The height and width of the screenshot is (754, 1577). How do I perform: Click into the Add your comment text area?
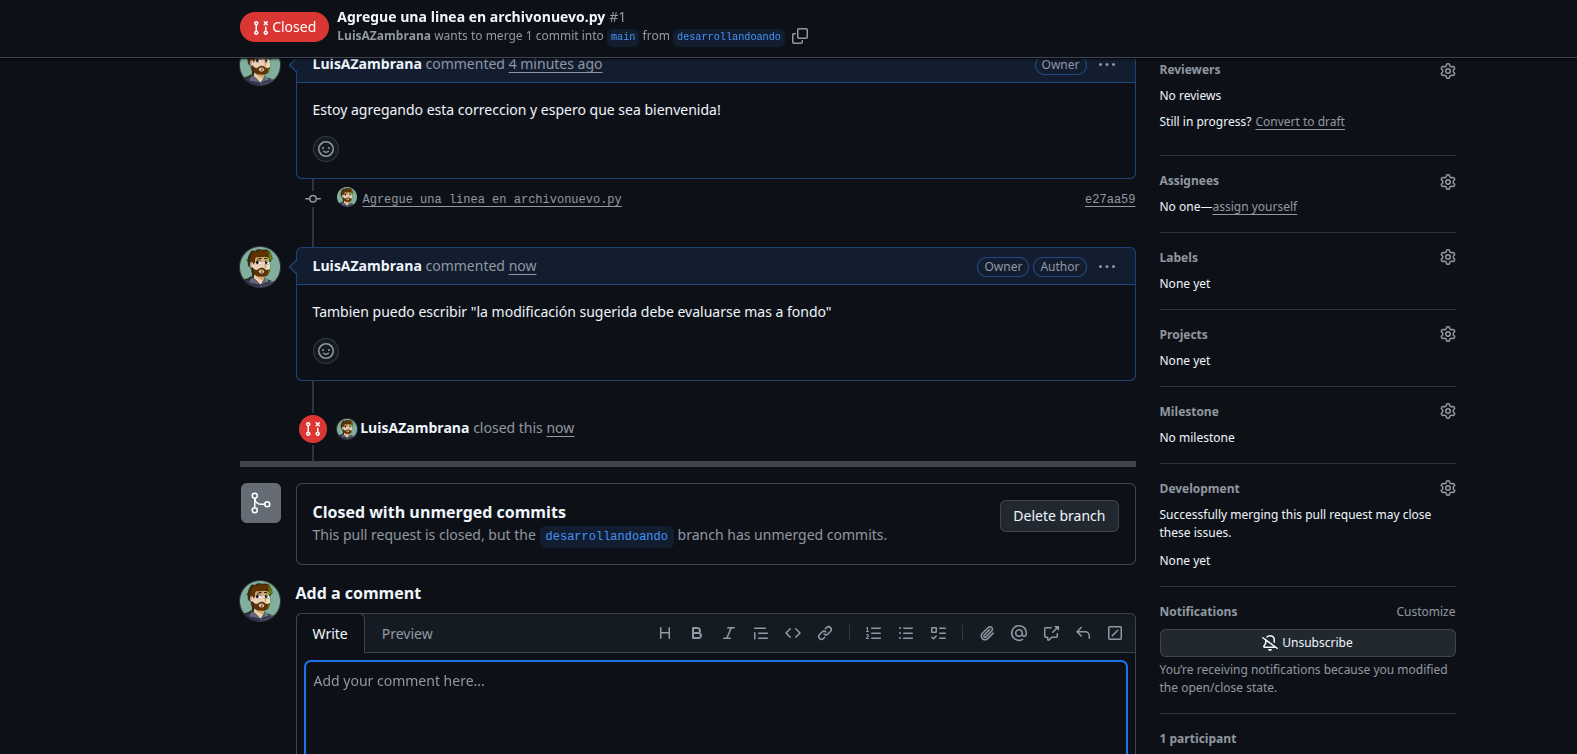(715, 705)
